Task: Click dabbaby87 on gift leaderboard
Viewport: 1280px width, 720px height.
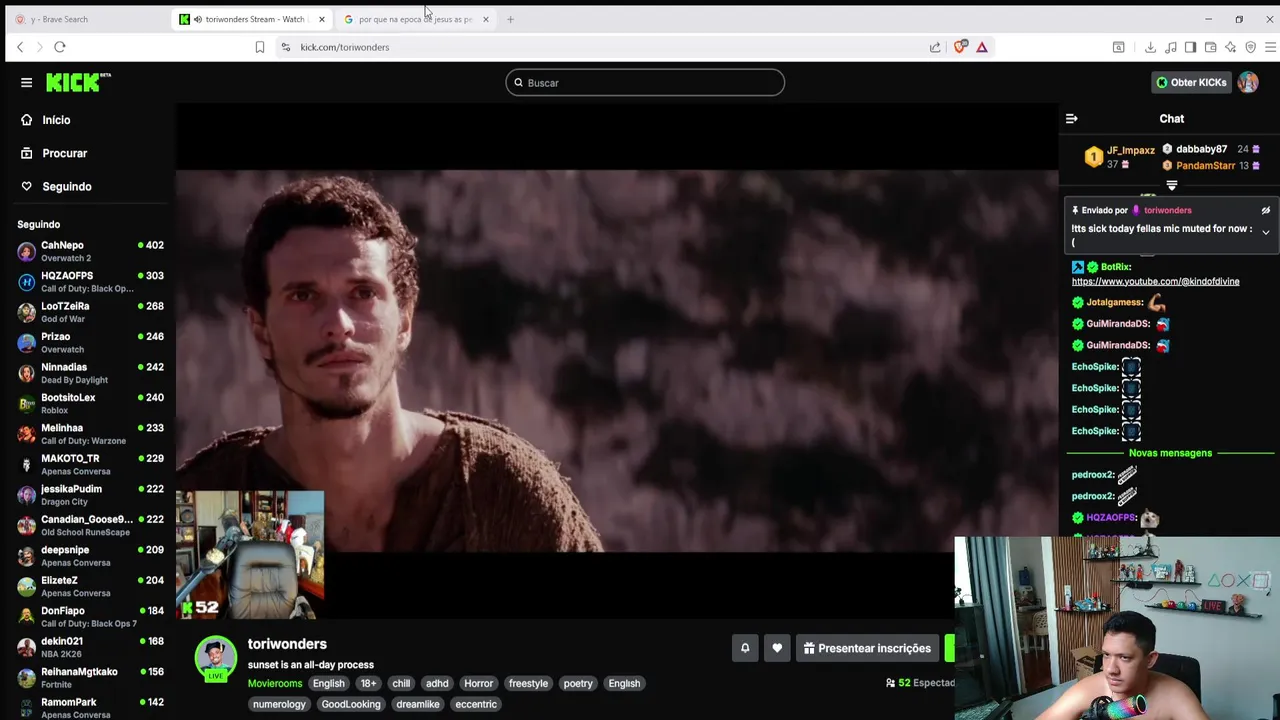Action: pos(1201,149)
